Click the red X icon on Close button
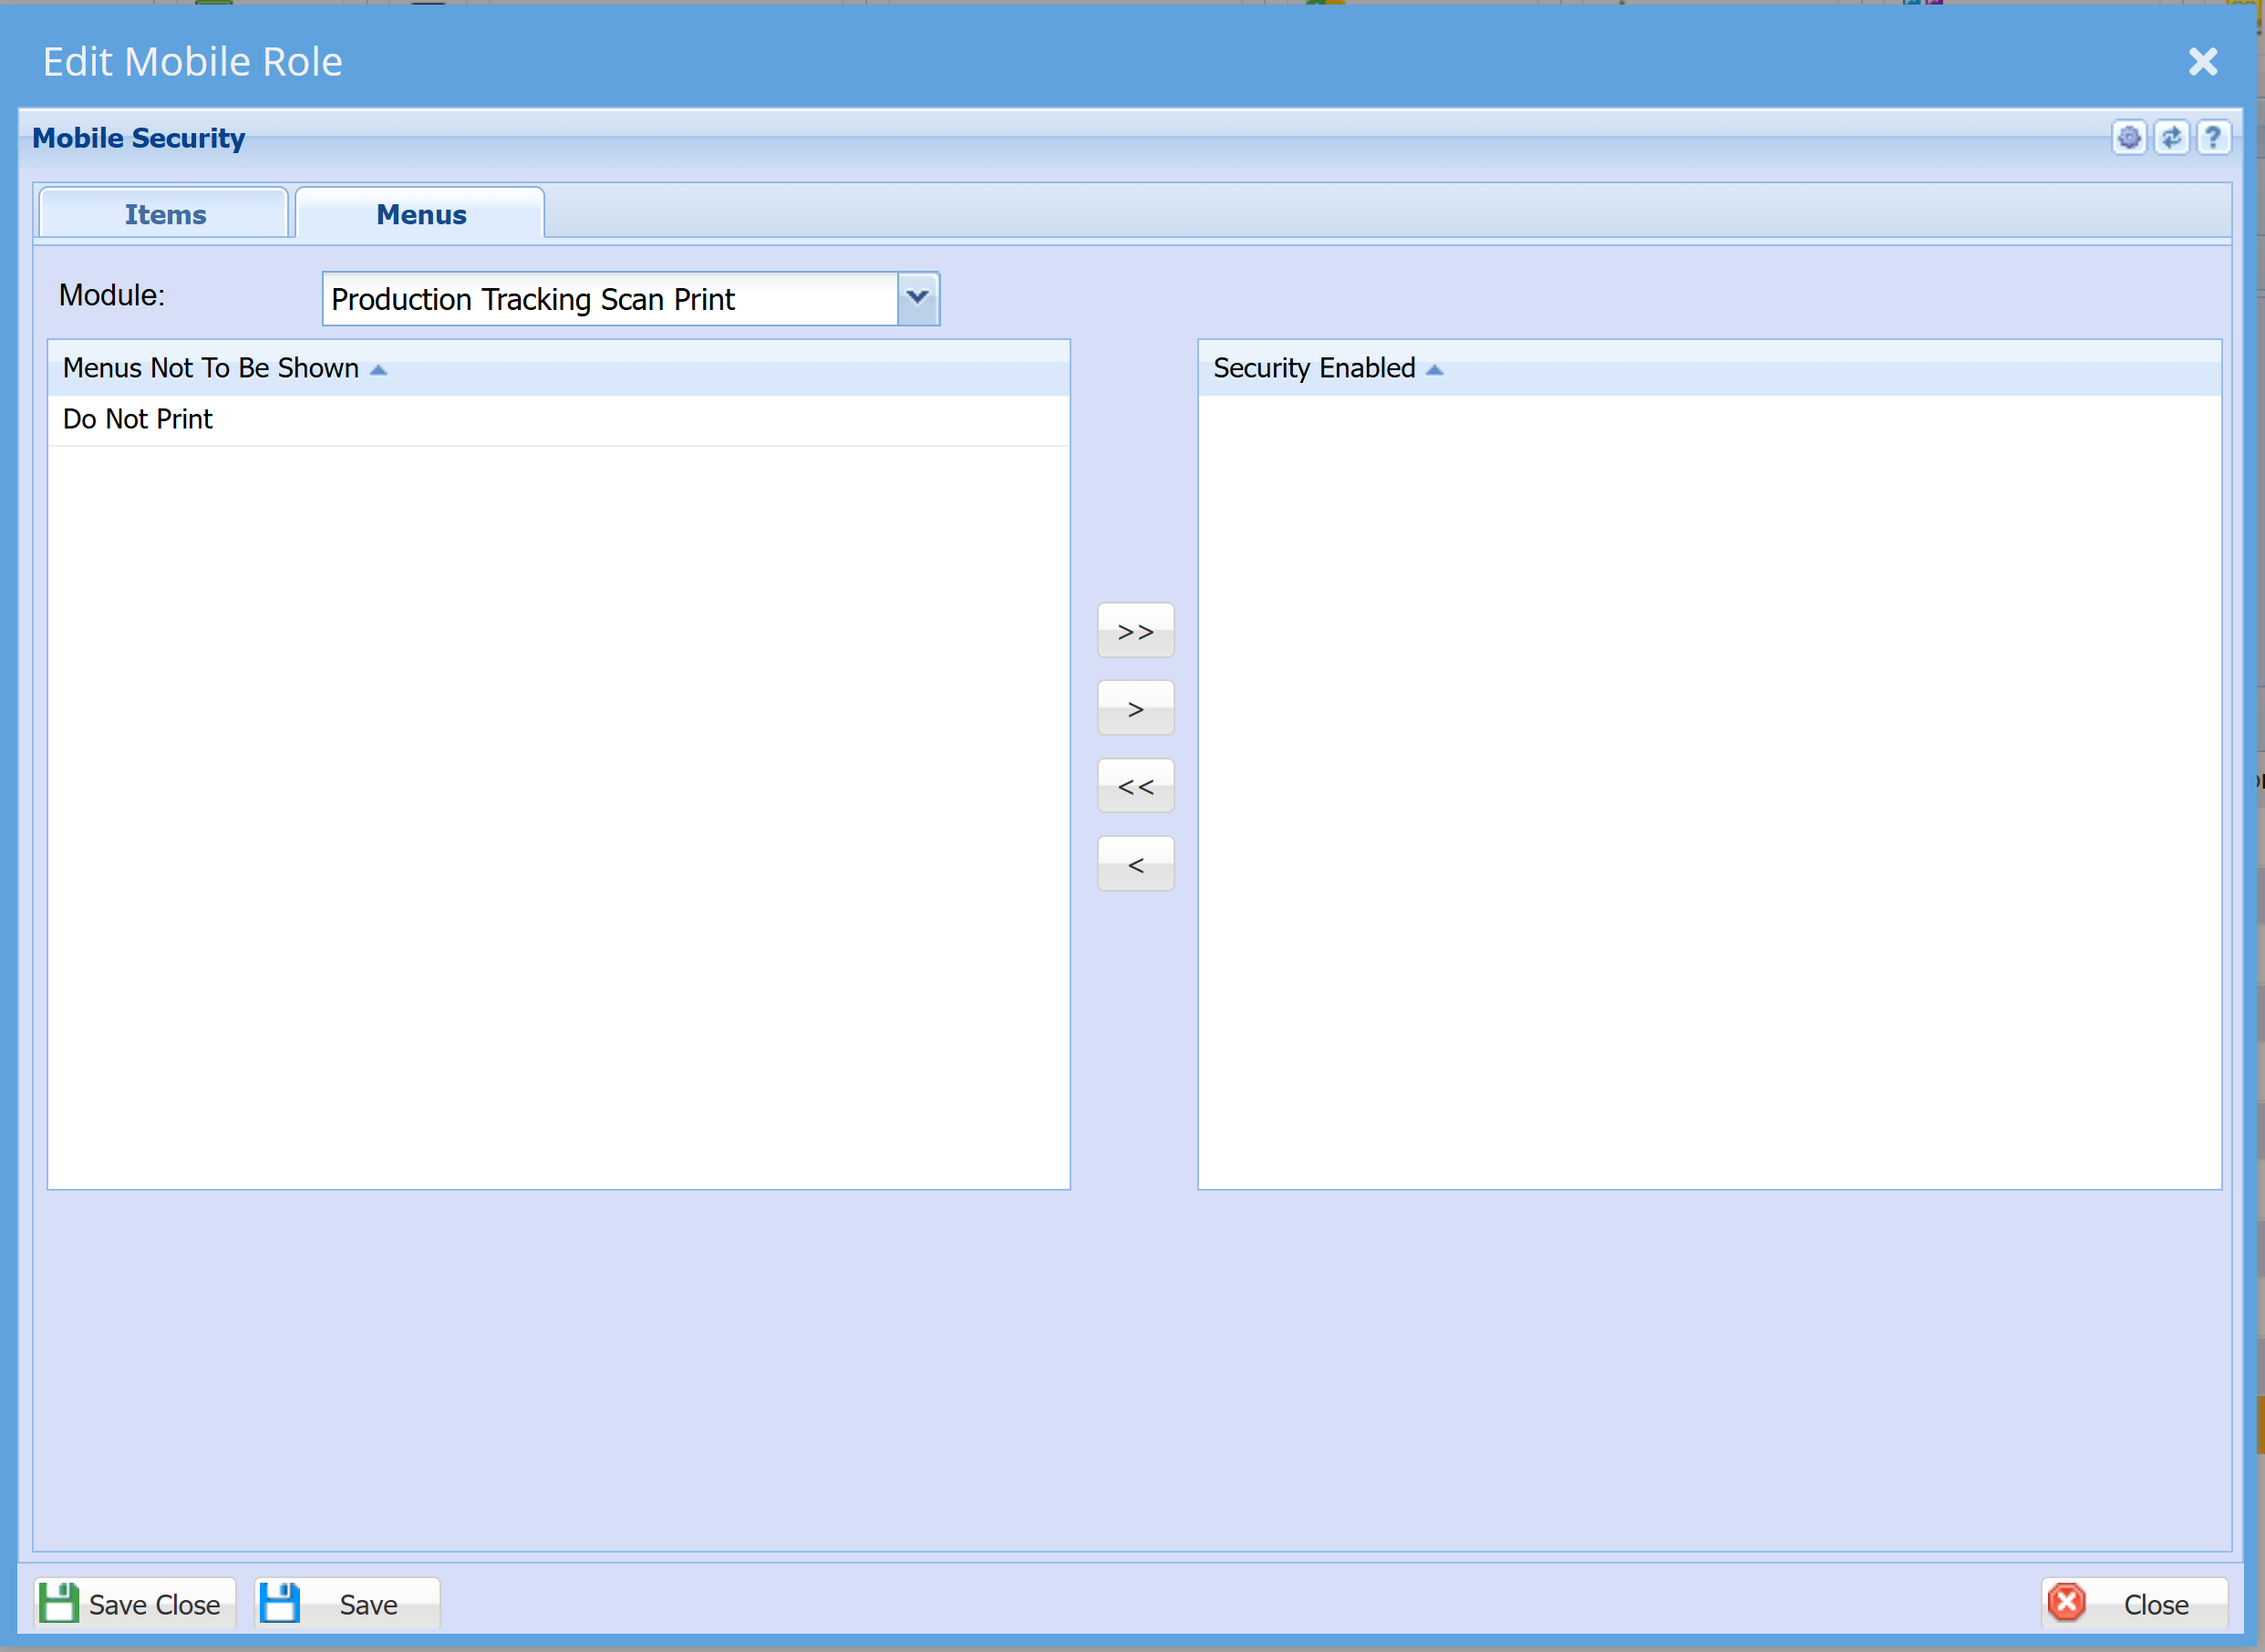This screenshot has height=1652, width=2265. coord(2066,1603)
